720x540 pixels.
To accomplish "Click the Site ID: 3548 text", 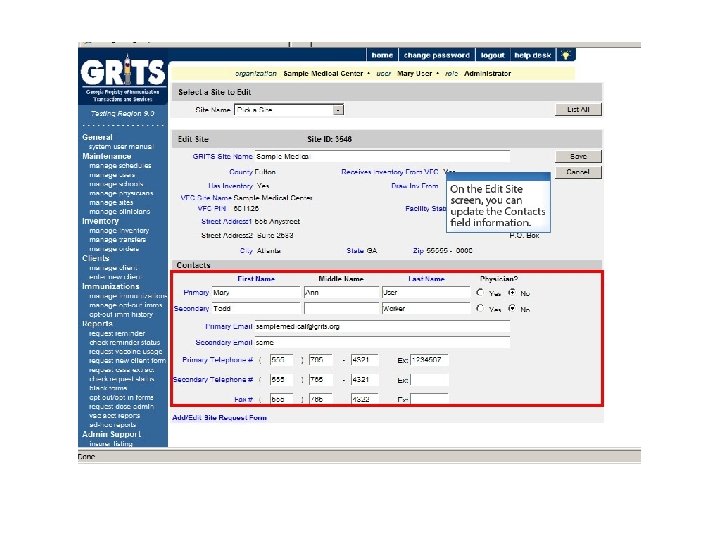I will pos(330,139).
